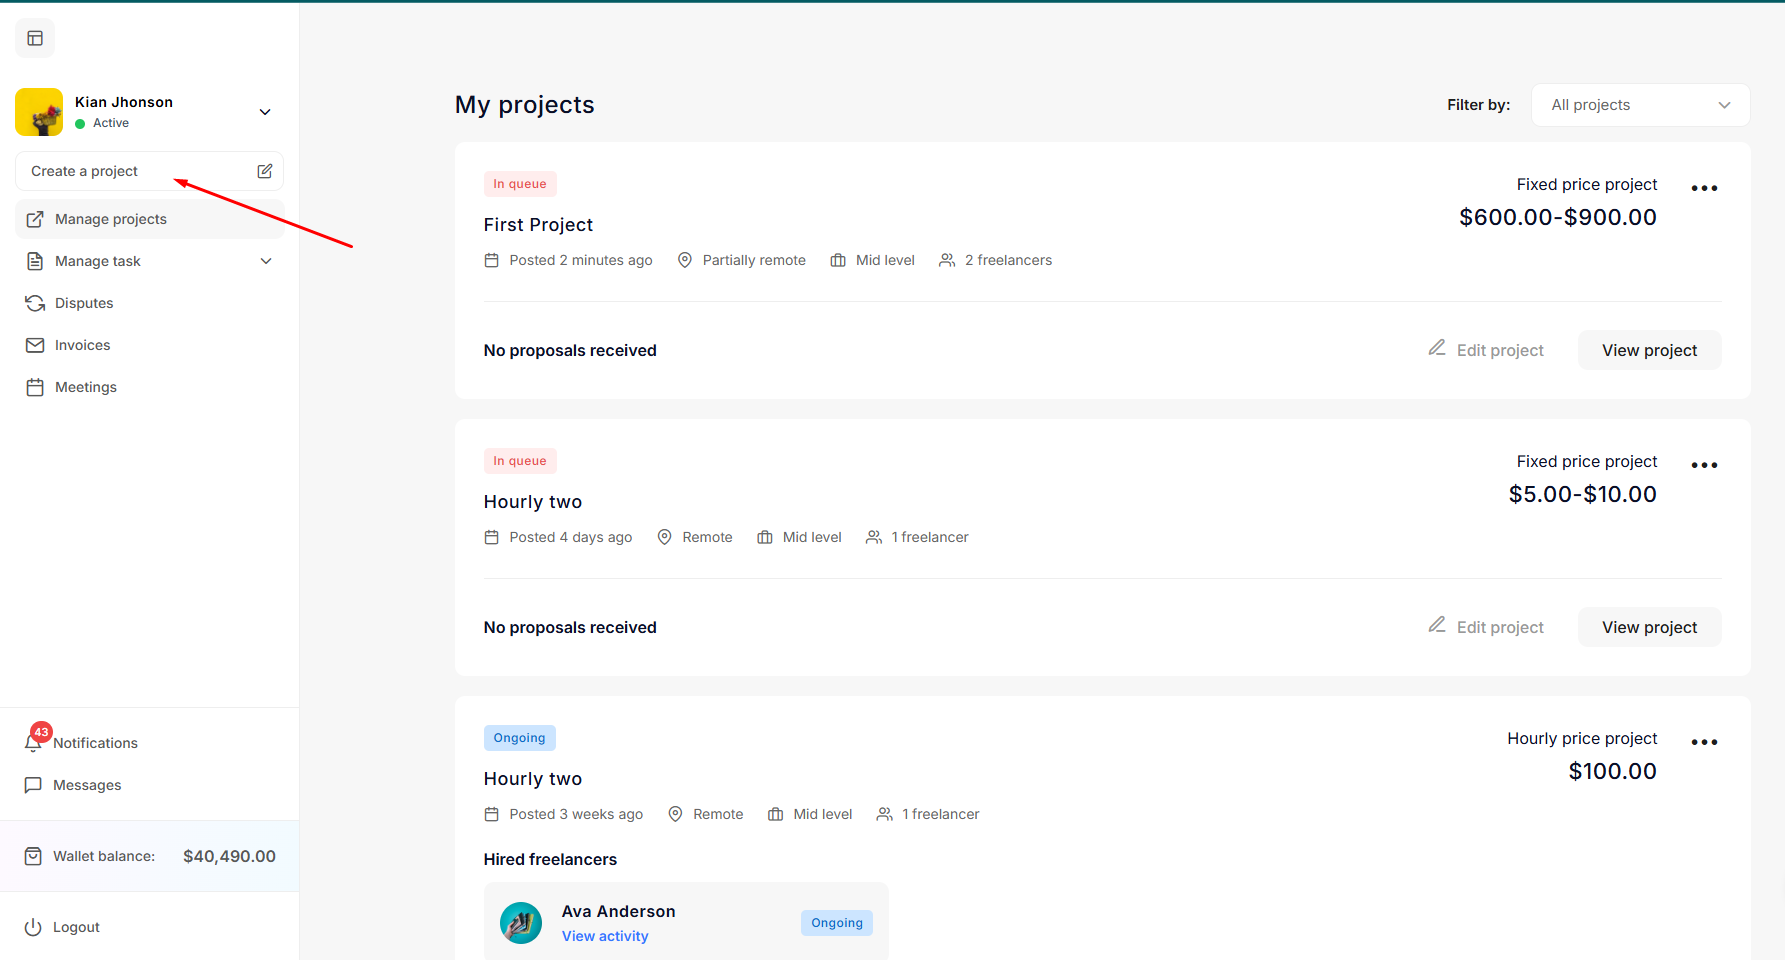Viewport: 1785px width, 960px height.
Task: Open Ava Anderson's View activity link
Action: coord(605,936)
